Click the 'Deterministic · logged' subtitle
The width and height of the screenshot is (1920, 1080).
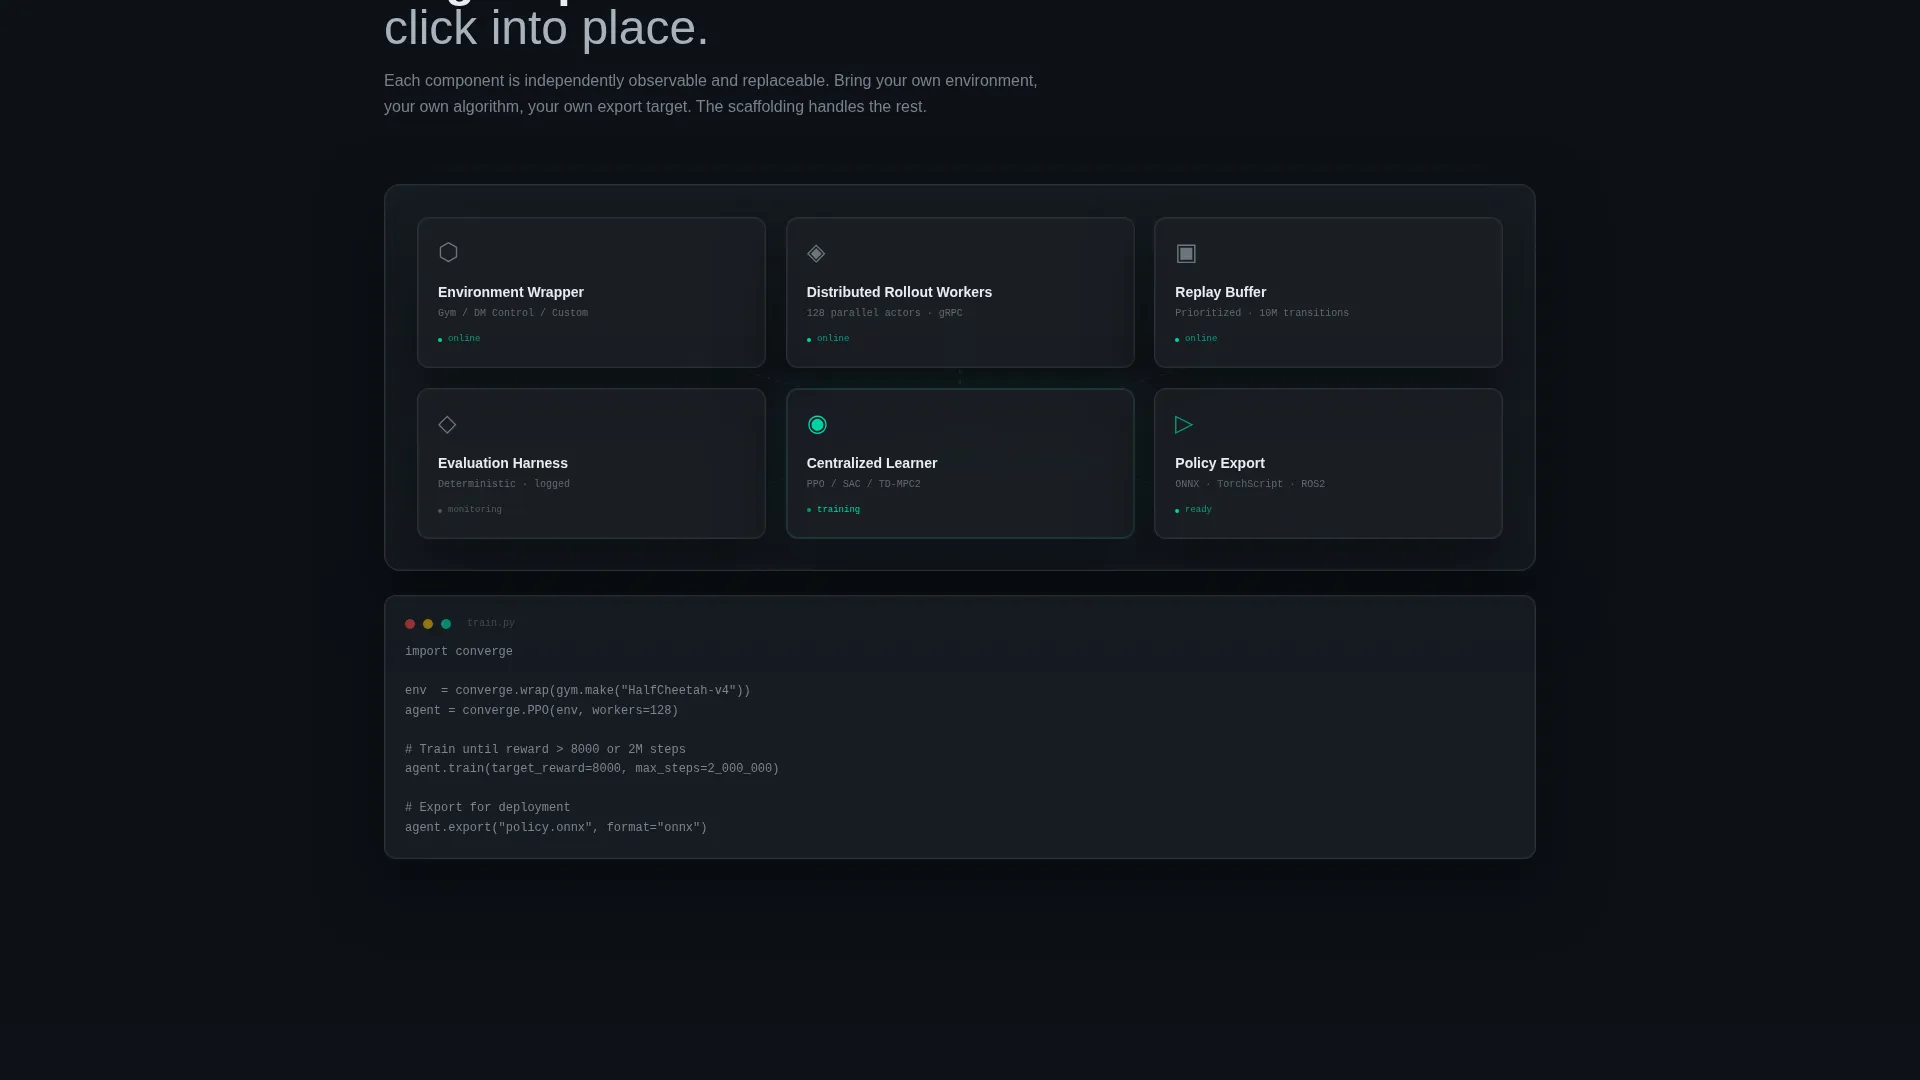504,484
